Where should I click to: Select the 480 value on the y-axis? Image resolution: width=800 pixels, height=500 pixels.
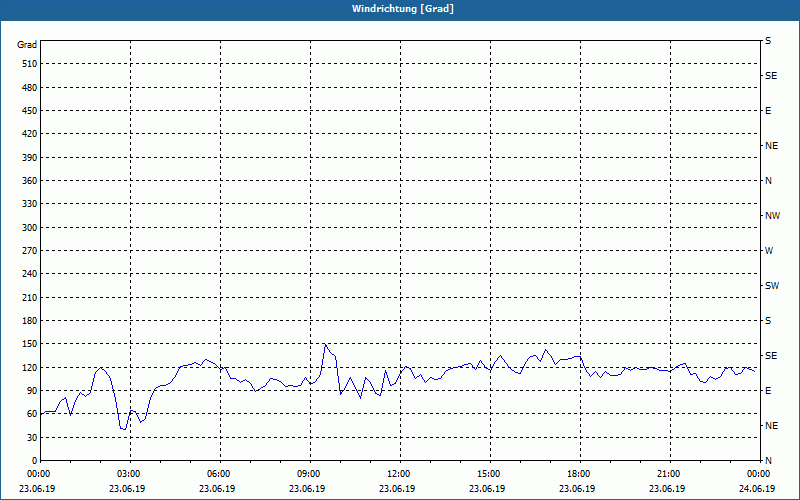[30, 87]
